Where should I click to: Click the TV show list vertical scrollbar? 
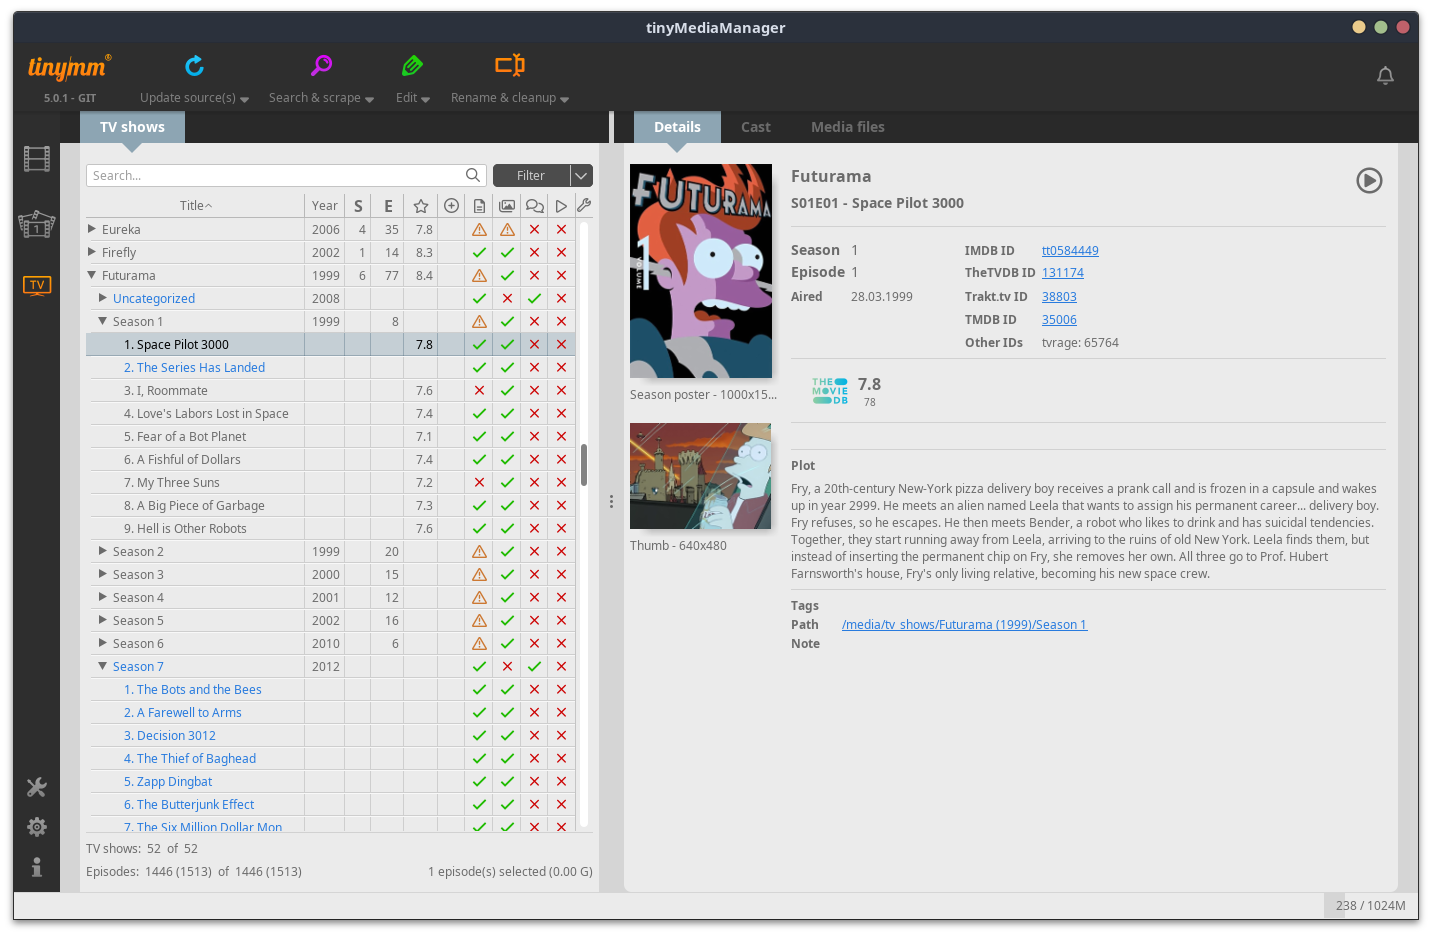pyautogui.click(x=584, y=465)
